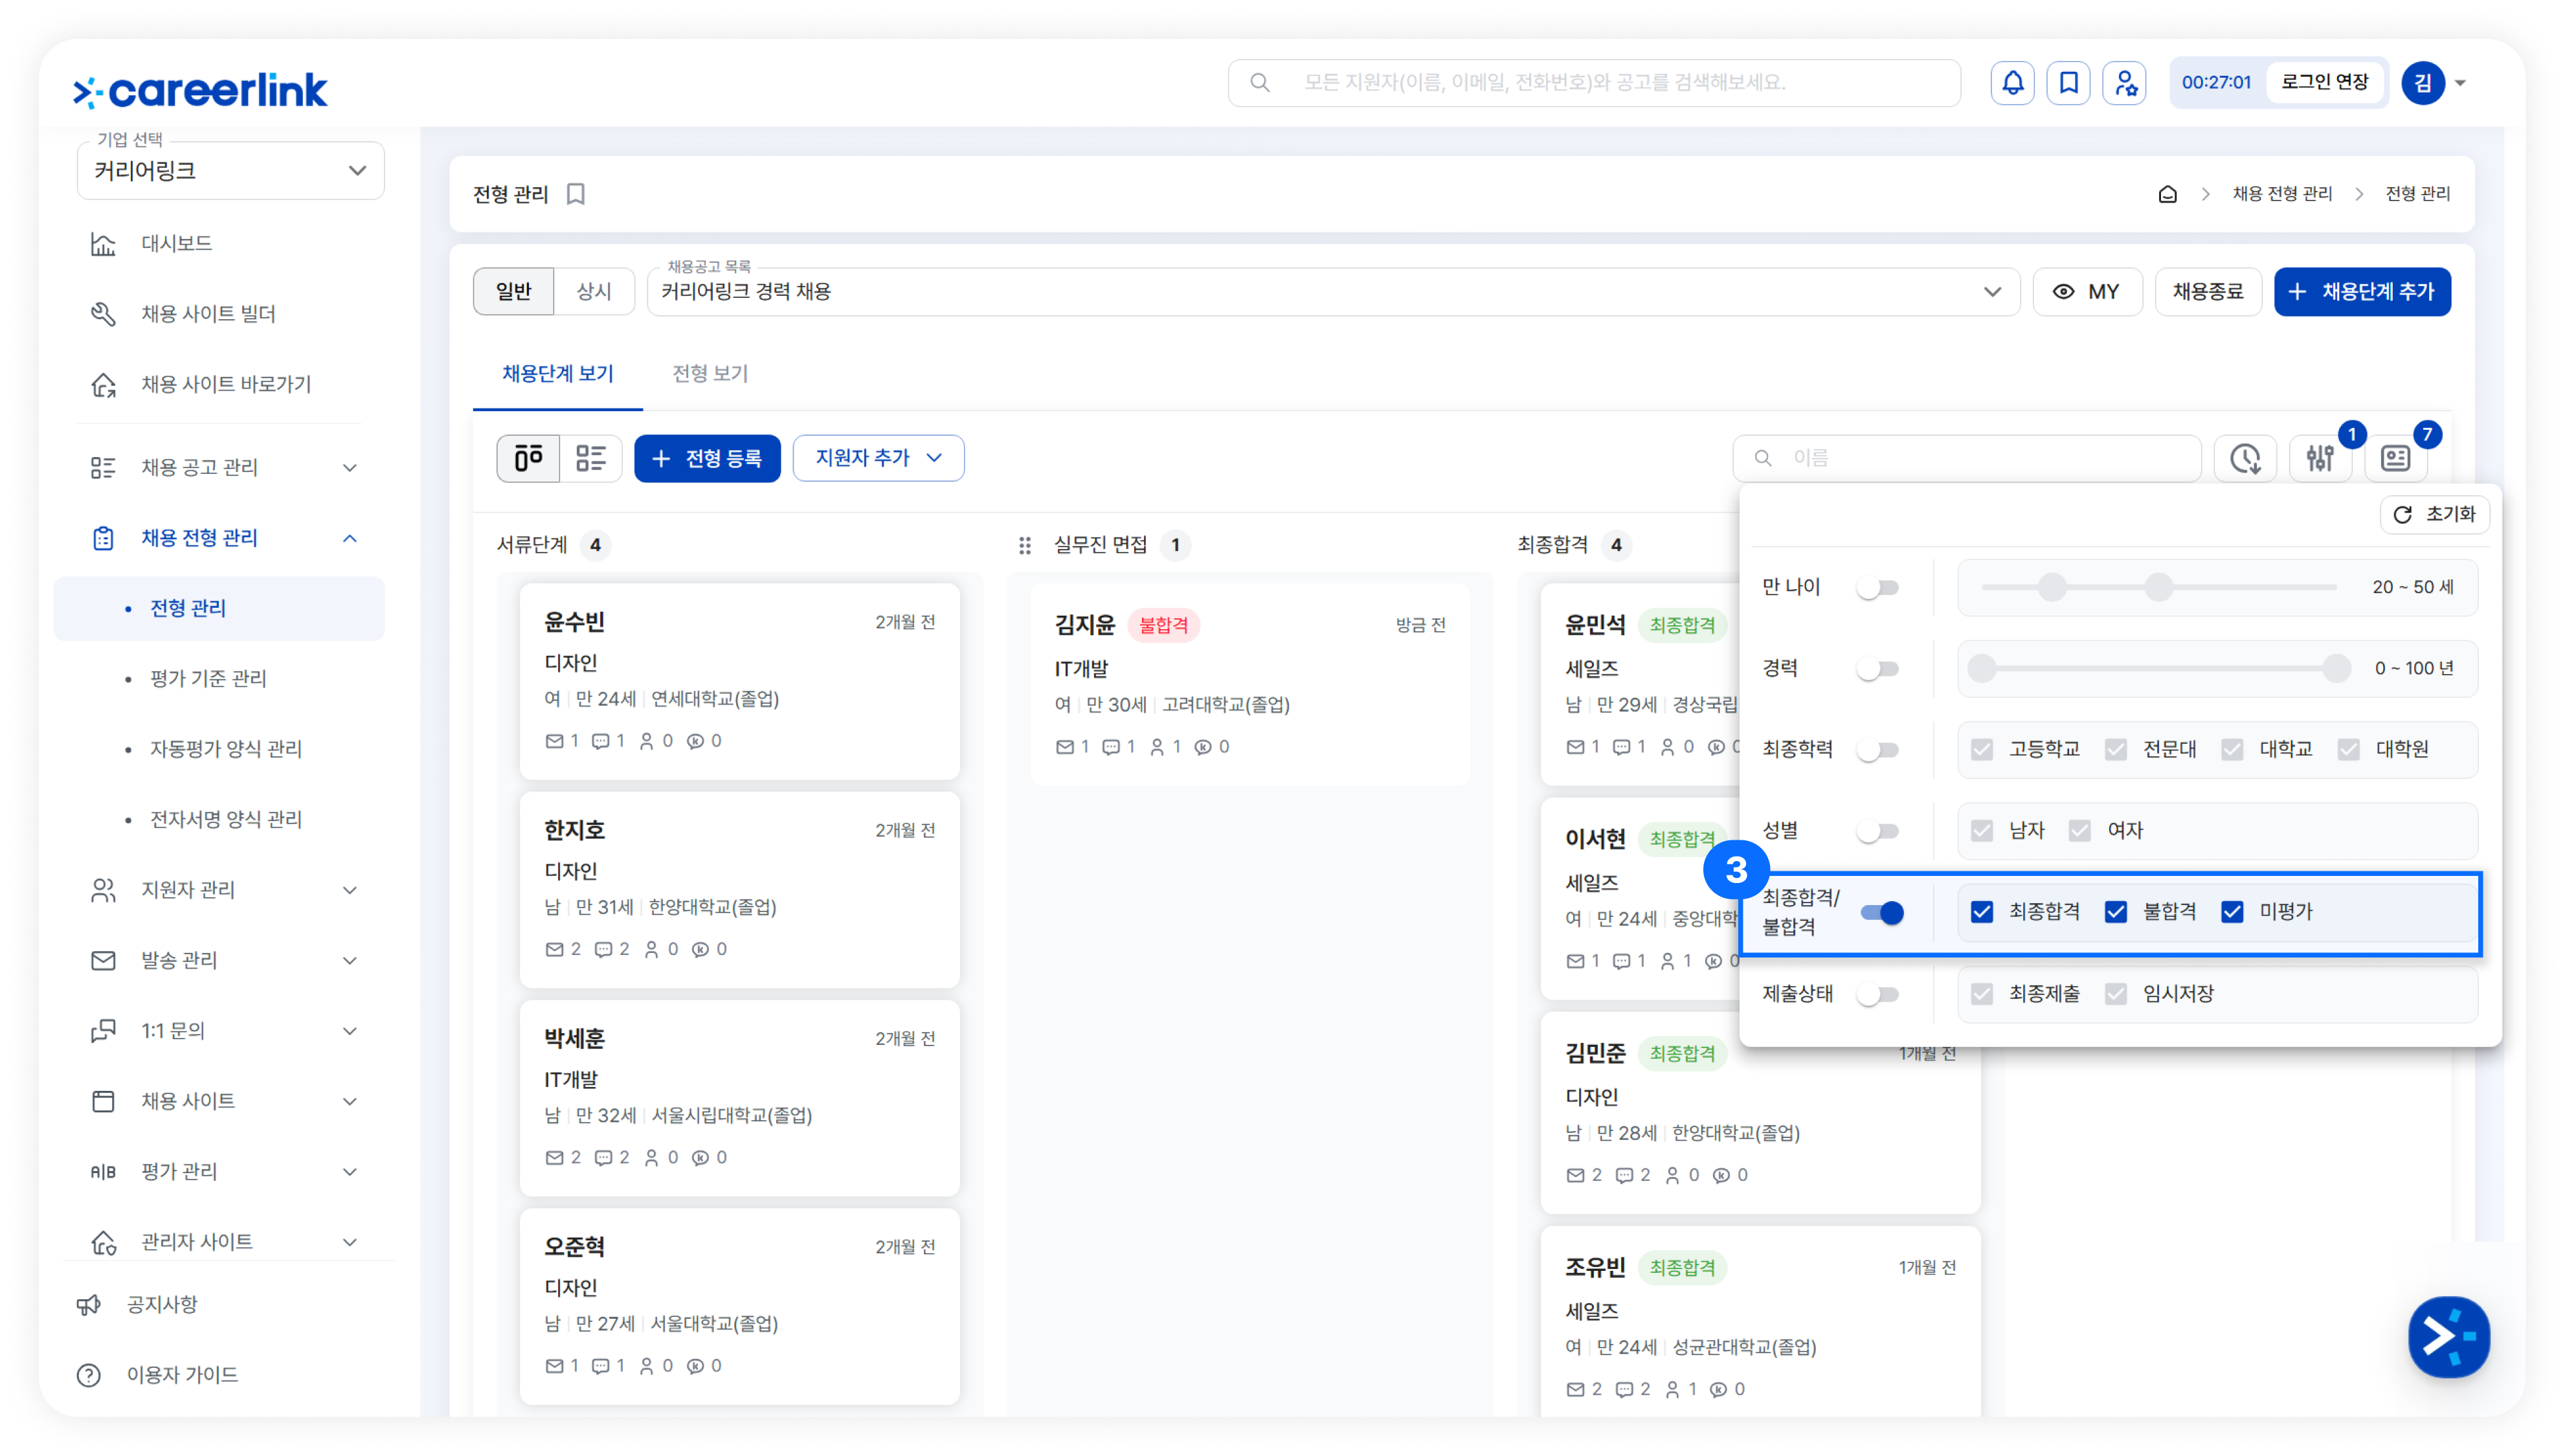Click the comment icon on 한지호 card

pos(603,949)
